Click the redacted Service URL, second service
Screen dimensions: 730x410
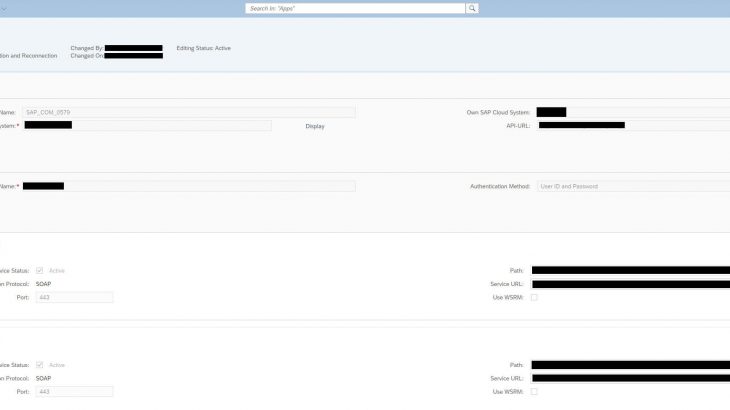(x=631, y=378)
